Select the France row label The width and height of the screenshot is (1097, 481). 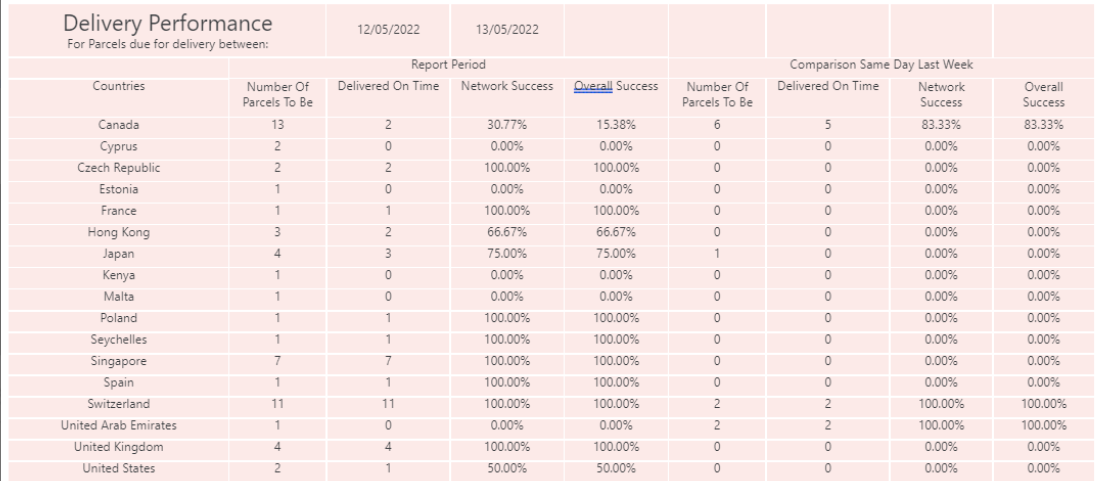click(119, 211)
